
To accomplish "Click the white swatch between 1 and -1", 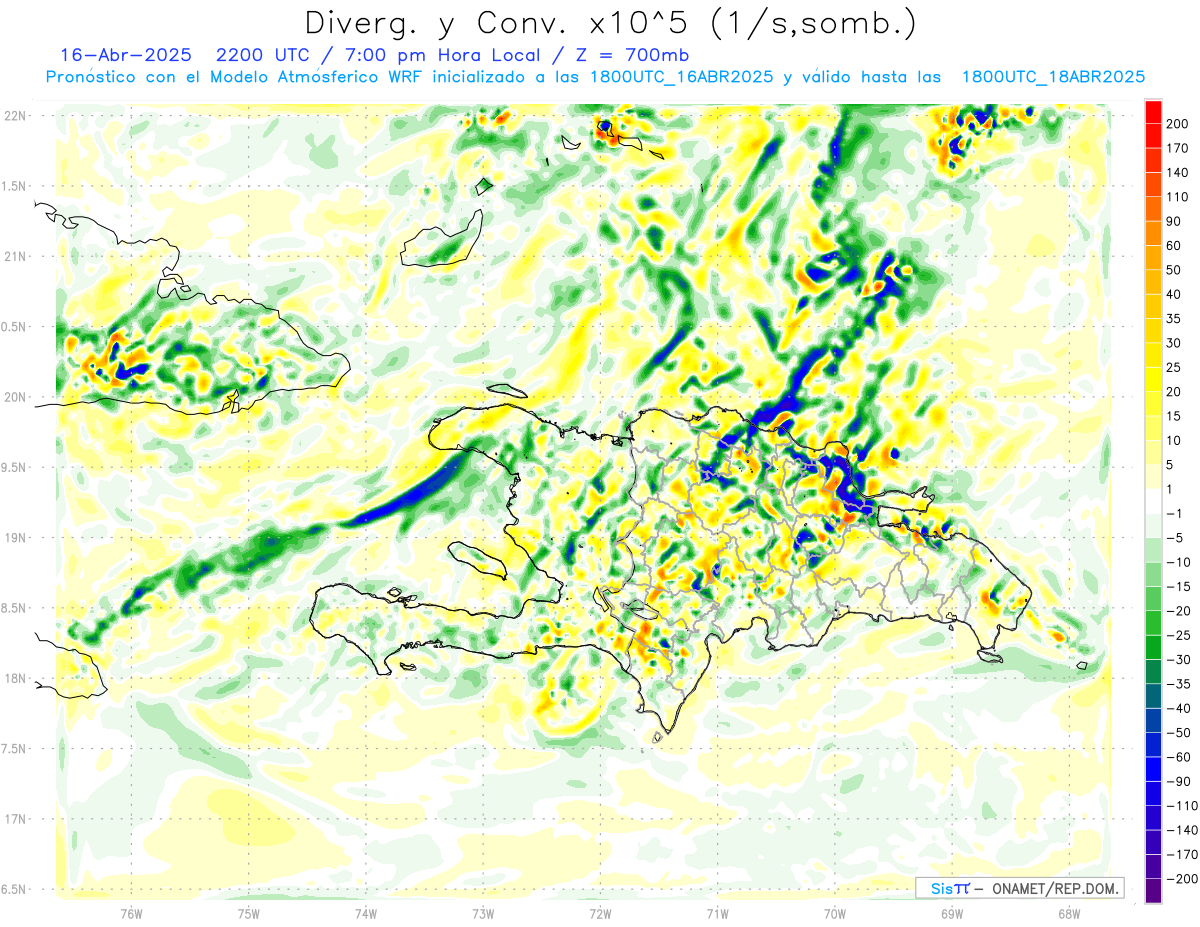I will point(1154,501).
